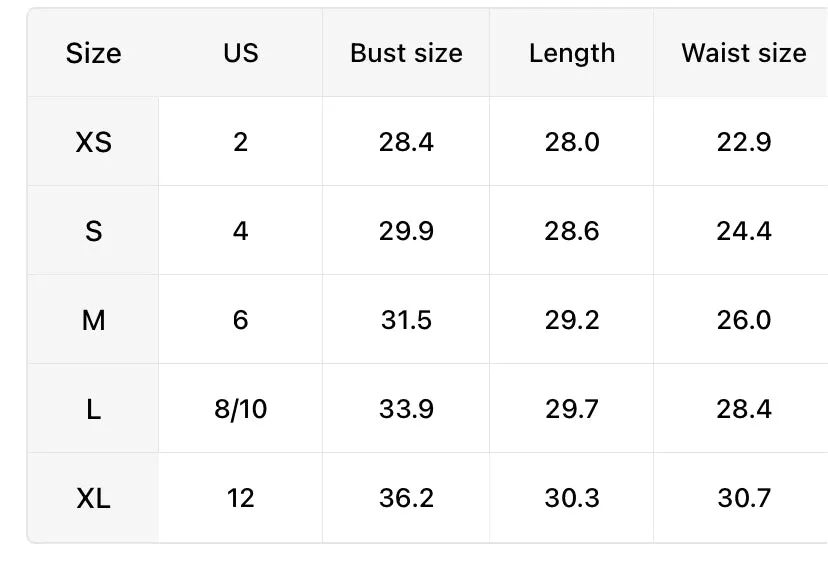Click the US column header
828x563 pixels.
tap(241, 53)
